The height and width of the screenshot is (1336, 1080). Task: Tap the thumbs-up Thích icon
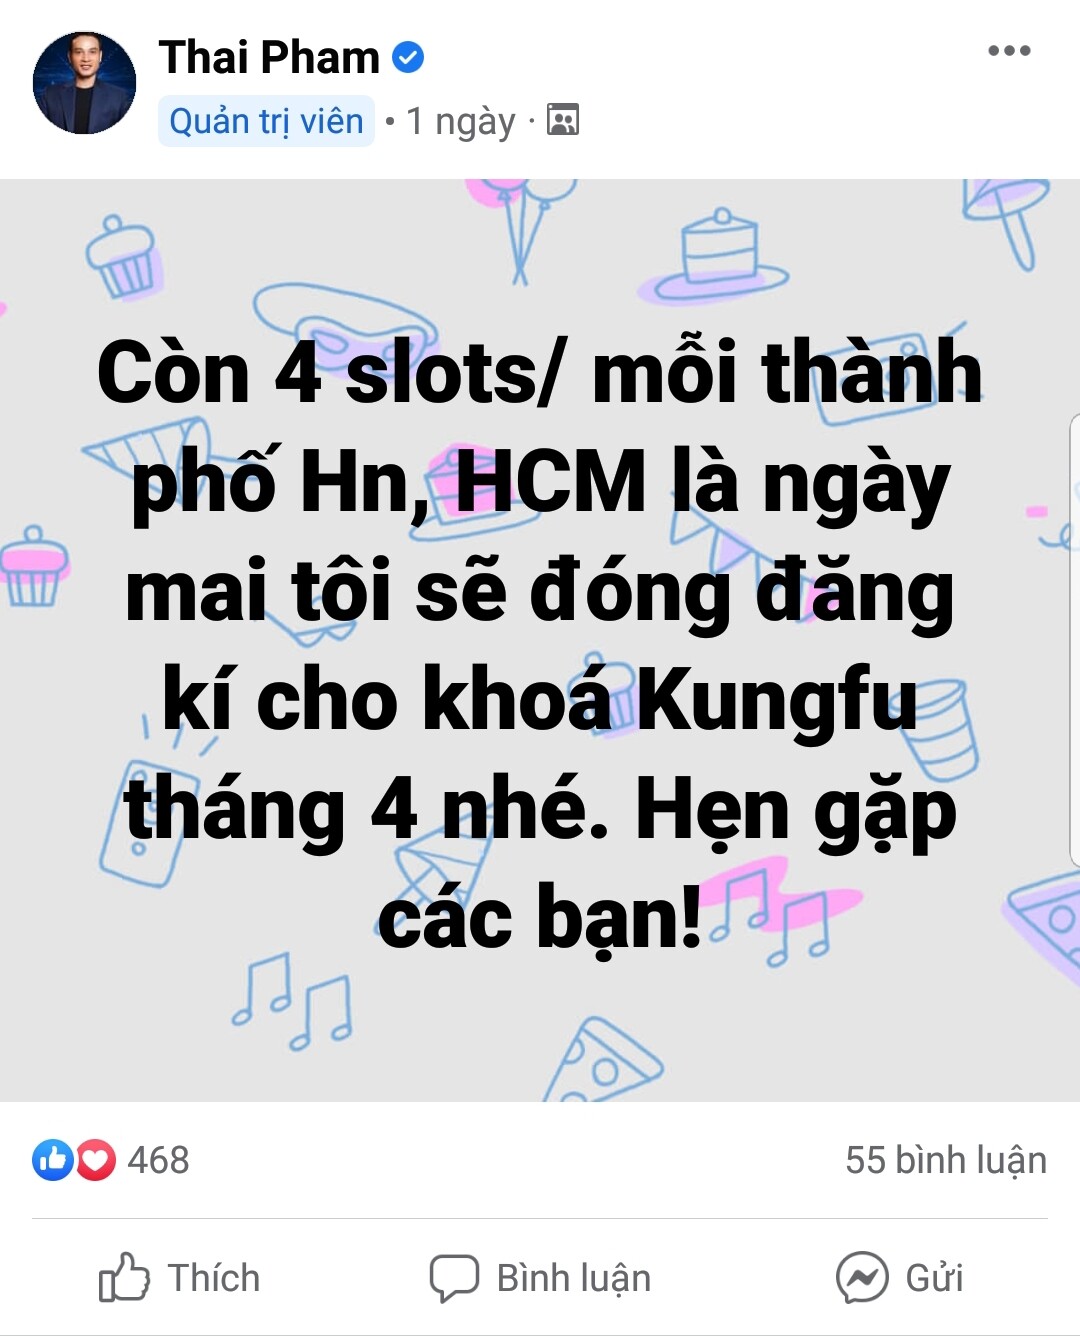click(x=124, y=1277)
